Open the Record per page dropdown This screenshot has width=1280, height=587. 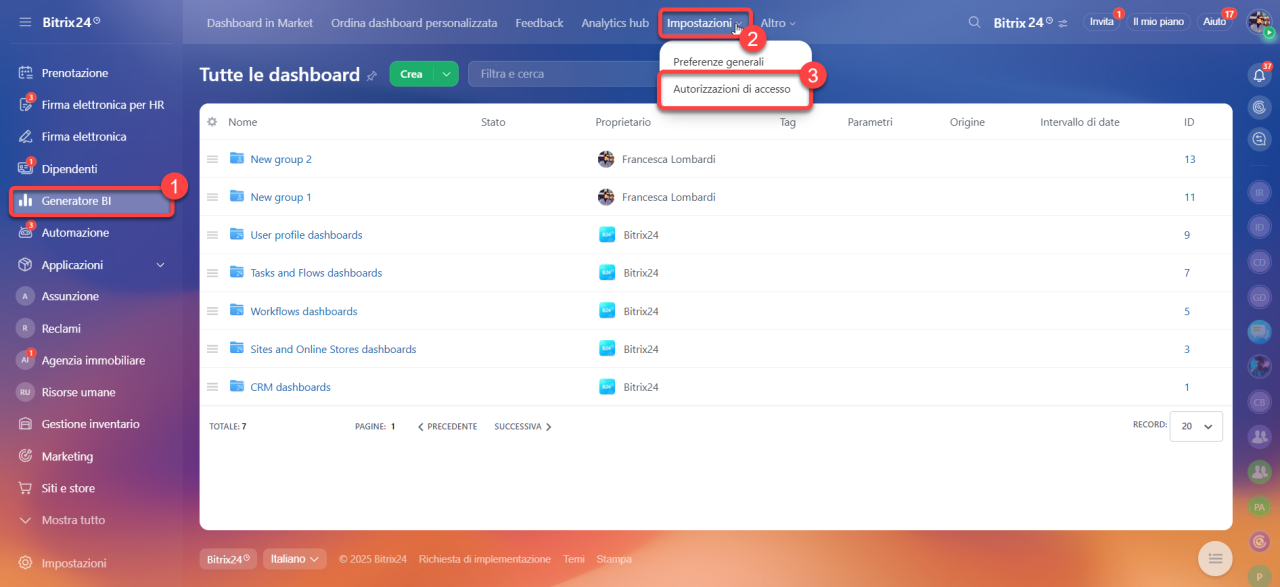click(x=1197, y=426)
